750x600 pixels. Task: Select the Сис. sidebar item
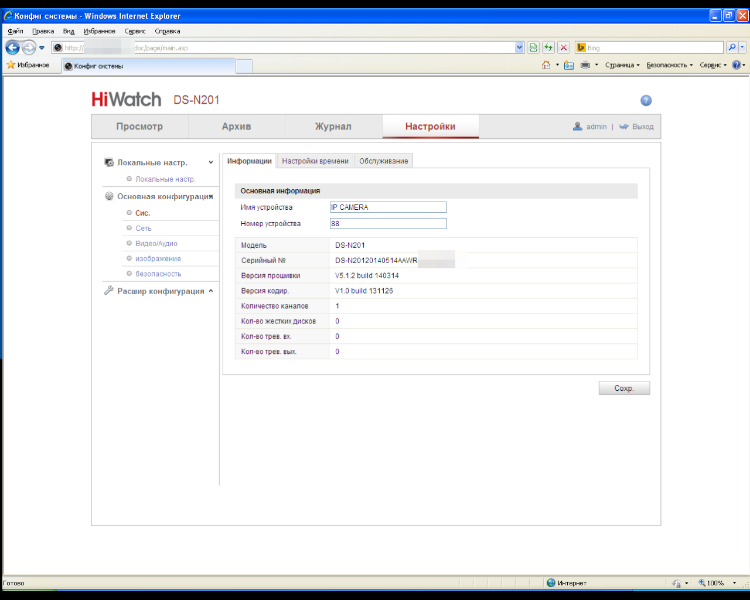point(143,213)
